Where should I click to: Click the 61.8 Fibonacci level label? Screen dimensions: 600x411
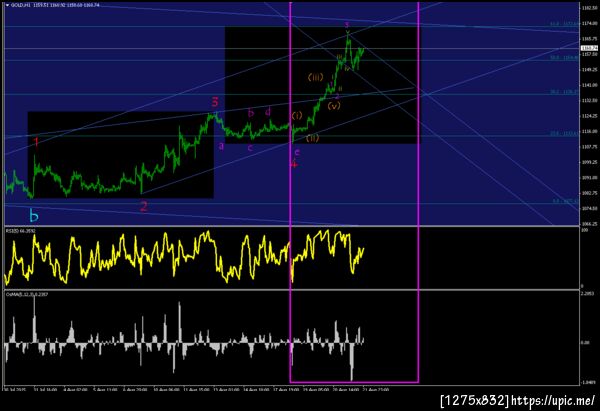[564, 24]
